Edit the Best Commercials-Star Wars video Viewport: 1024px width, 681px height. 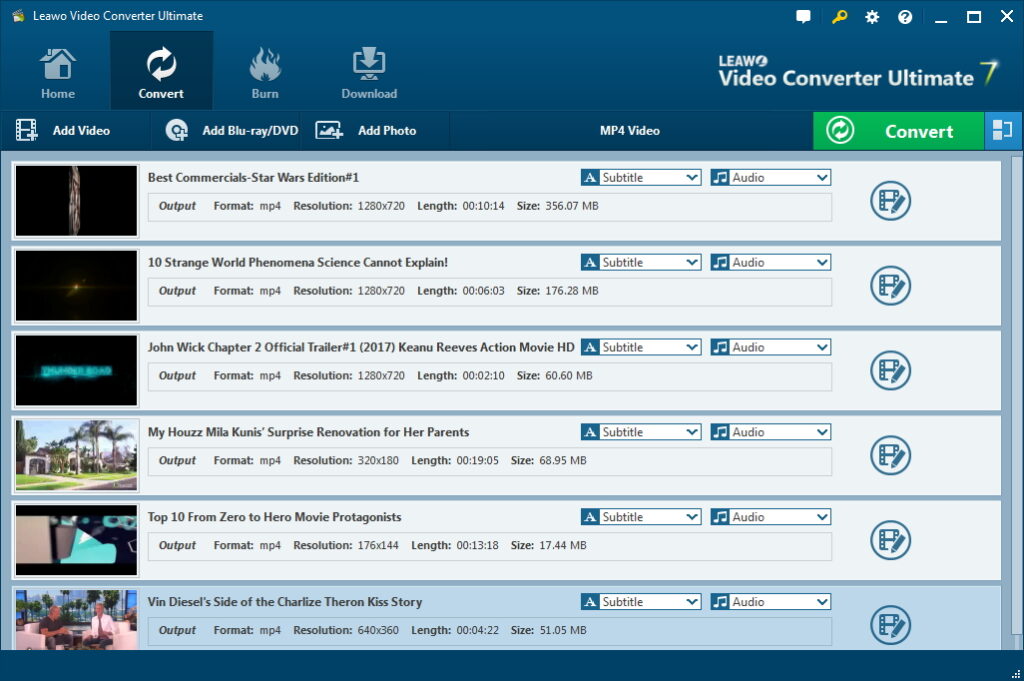890,200
